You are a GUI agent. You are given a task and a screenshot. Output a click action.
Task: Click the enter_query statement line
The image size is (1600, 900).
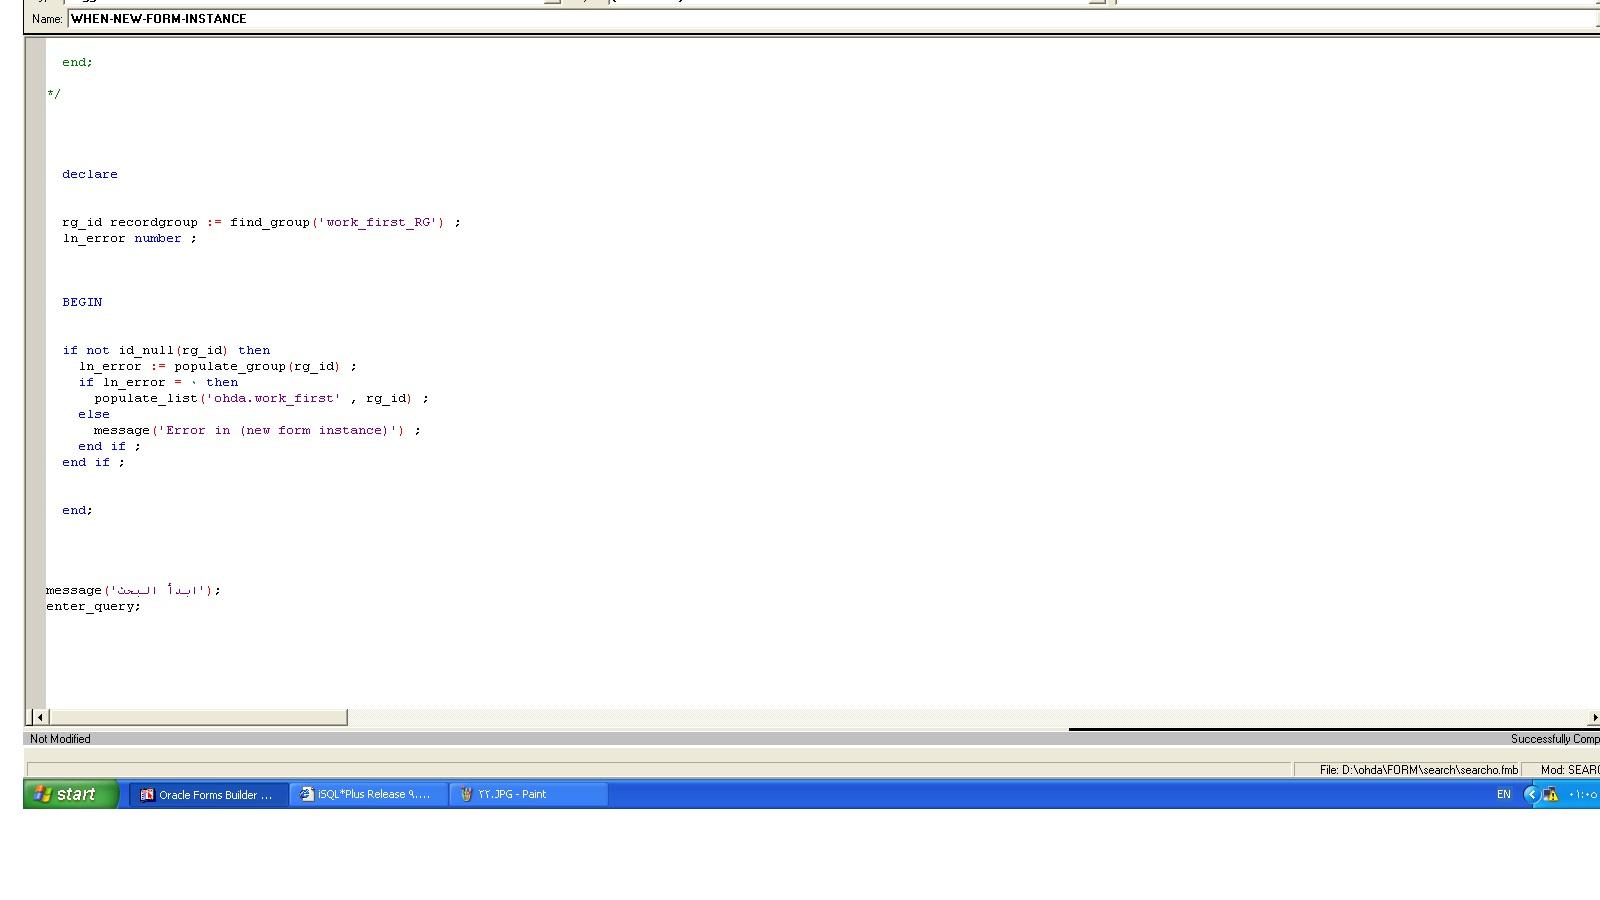pos(93,606)
